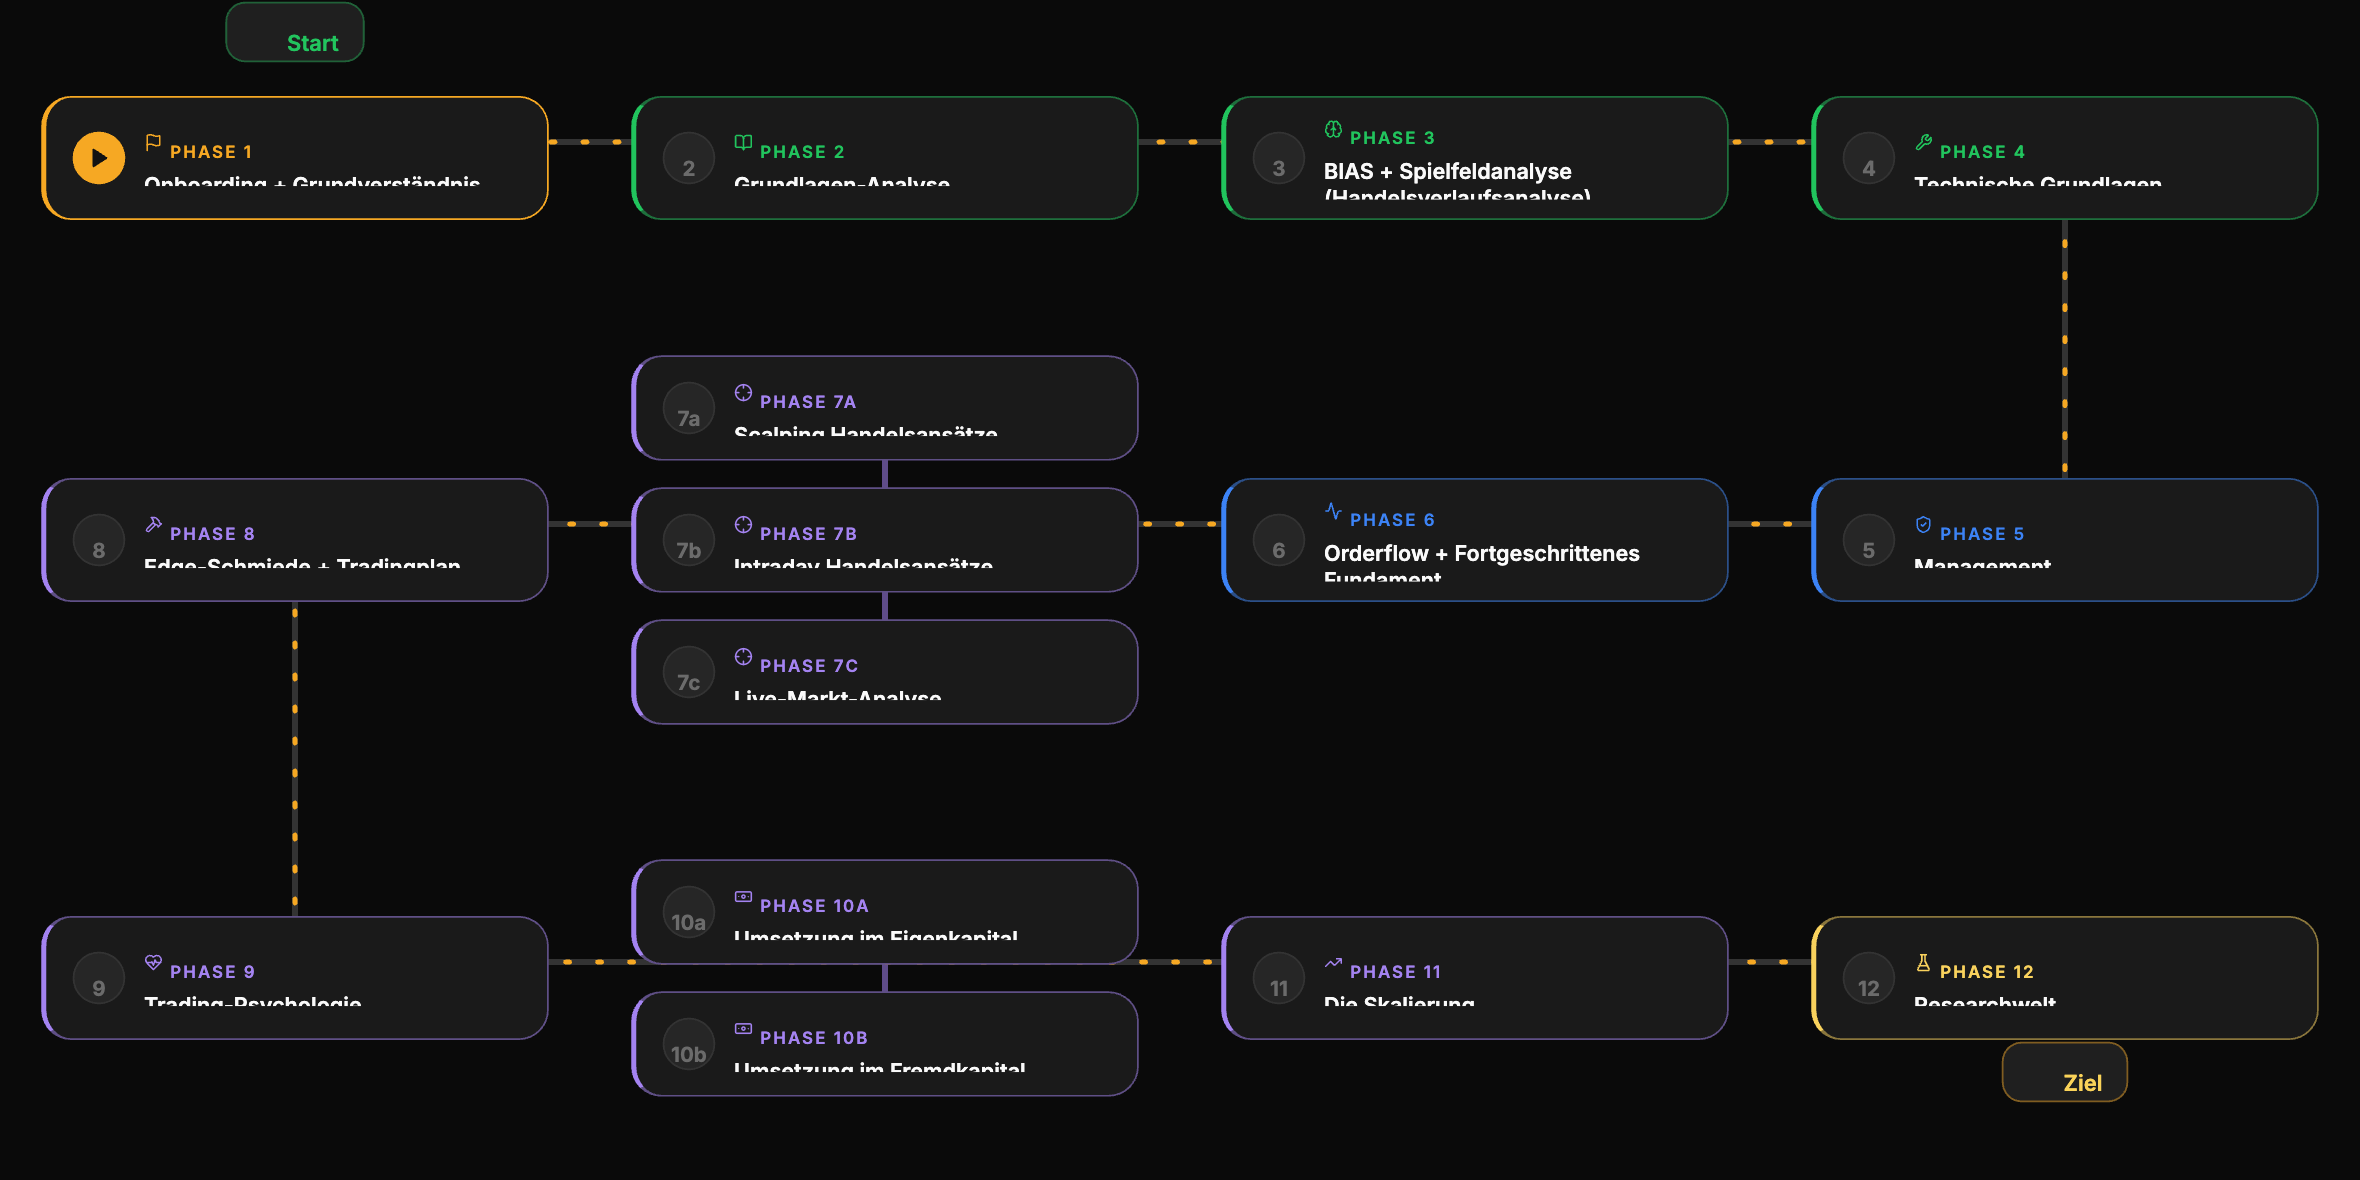Image resolution: width=2360 pixels, height=1180 pixels.
Task: Click the brain icon beside Phase 3
Action: click(x=1333, y=129)
